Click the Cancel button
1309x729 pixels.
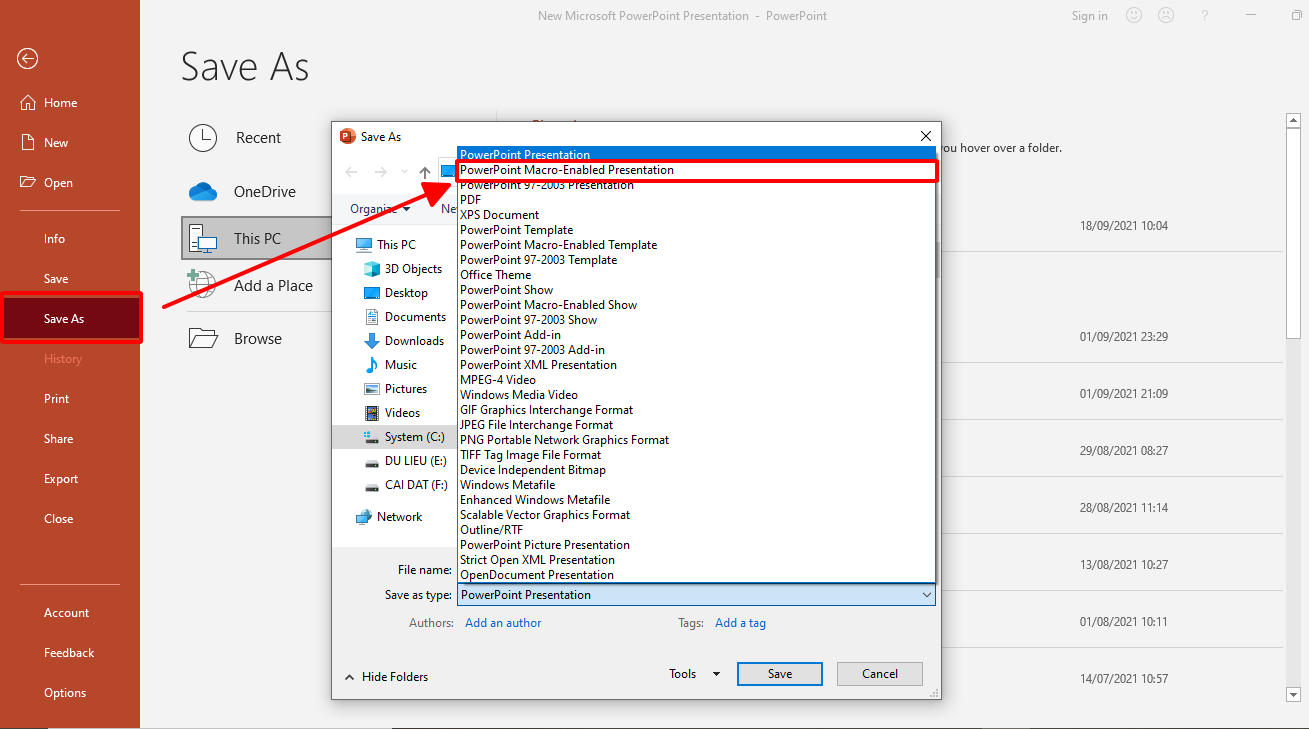[x=880, y=674]
